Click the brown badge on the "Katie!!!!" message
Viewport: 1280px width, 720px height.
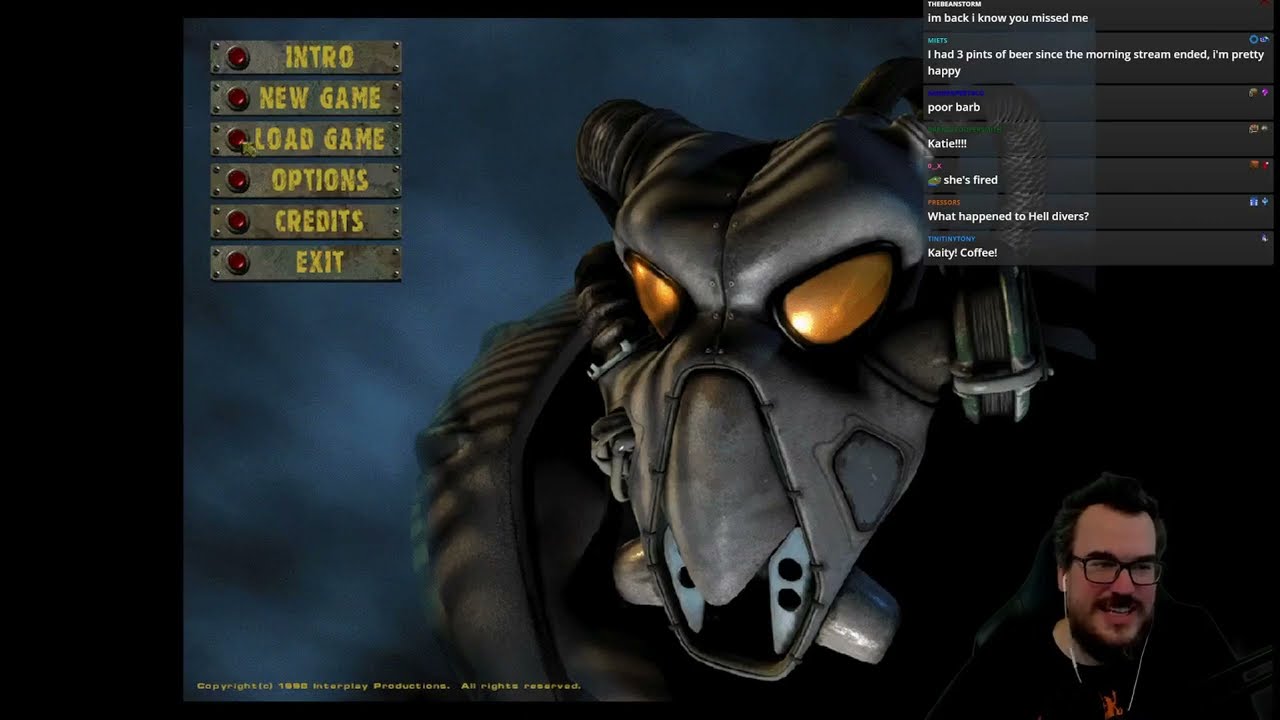click(1253, 129)
